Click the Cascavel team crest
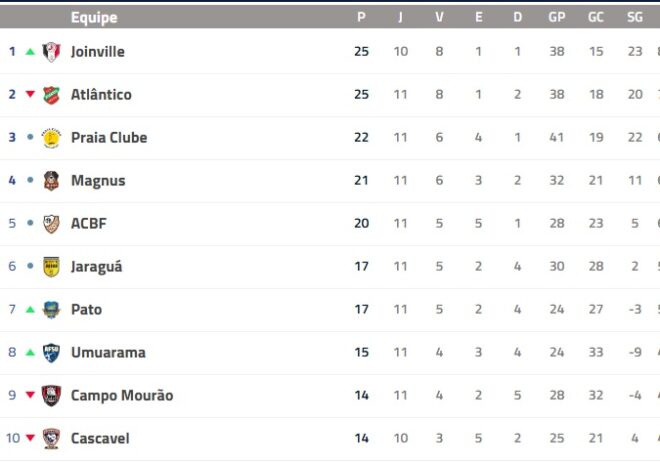 pyautogui.click(x=51, y=438)
